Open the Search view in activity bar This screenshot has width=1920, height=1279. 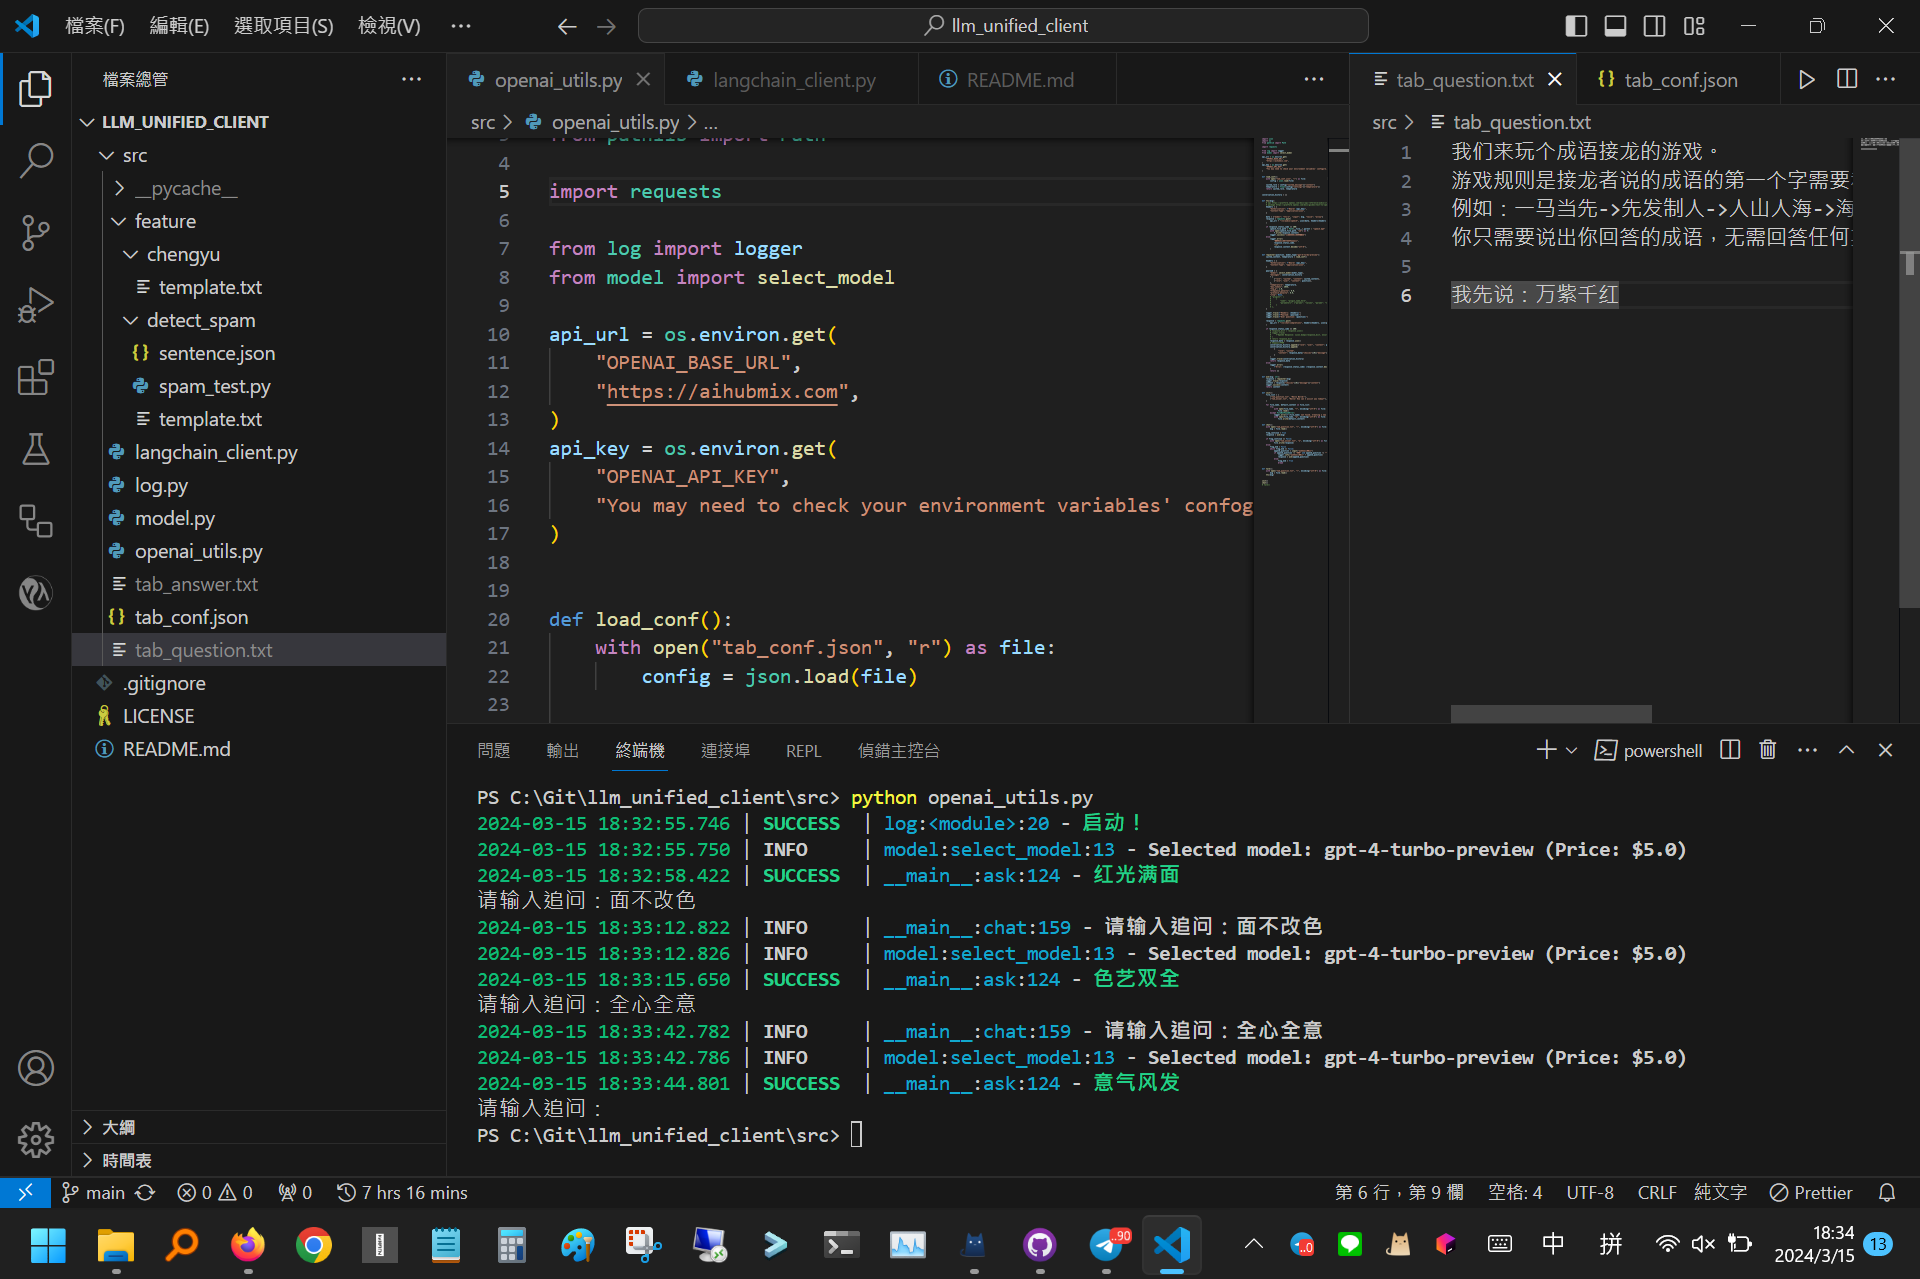36,160
